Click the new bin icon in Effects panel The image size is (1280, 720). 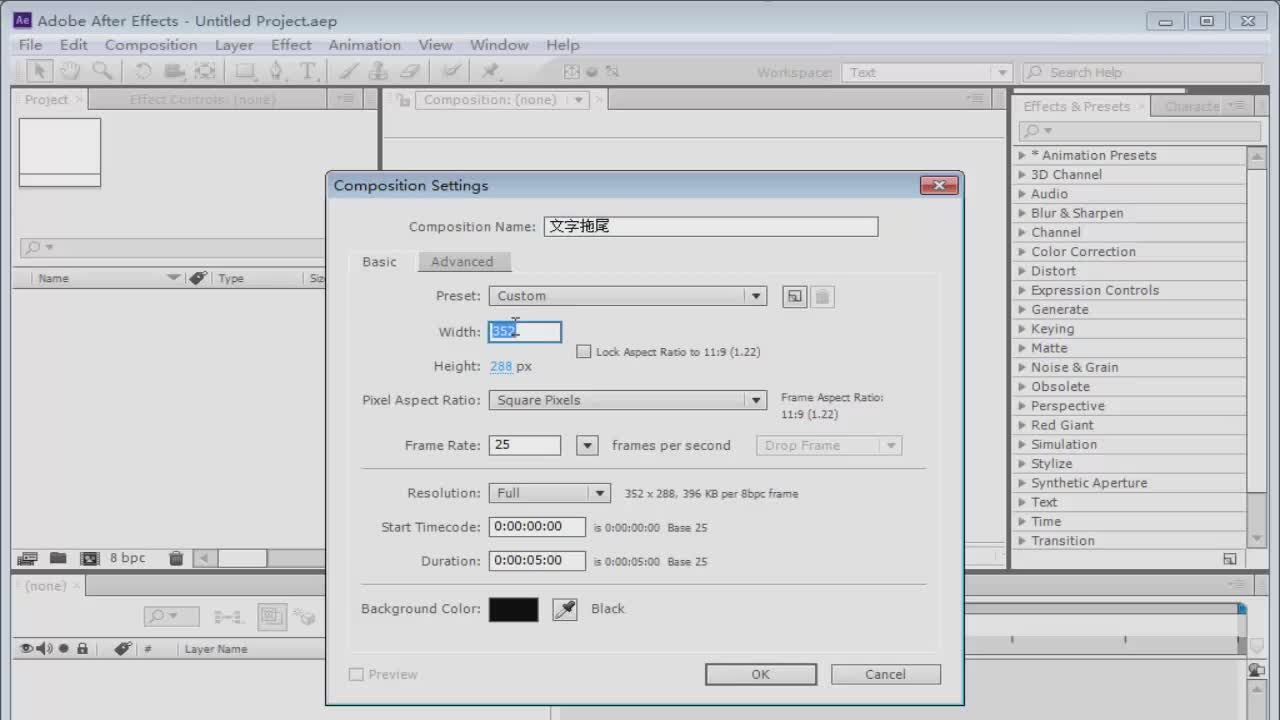pyautogui.click(x=1230, y=559)
